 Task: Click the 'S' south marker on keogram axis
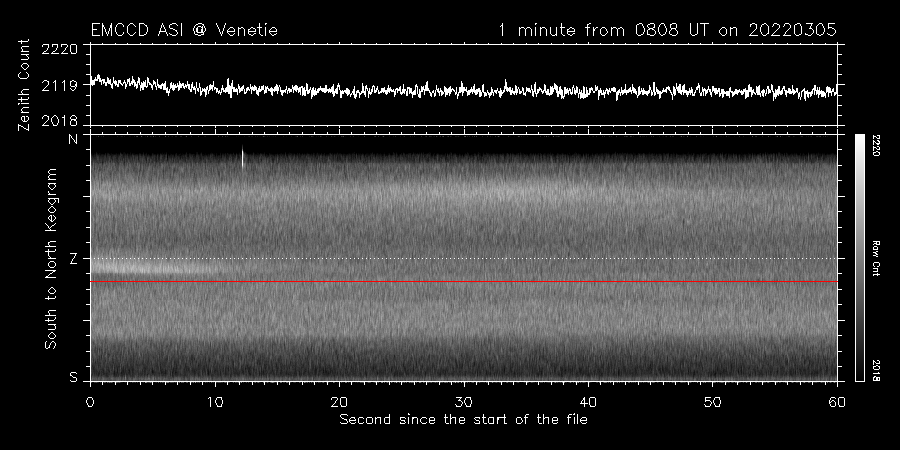(73, 377)
